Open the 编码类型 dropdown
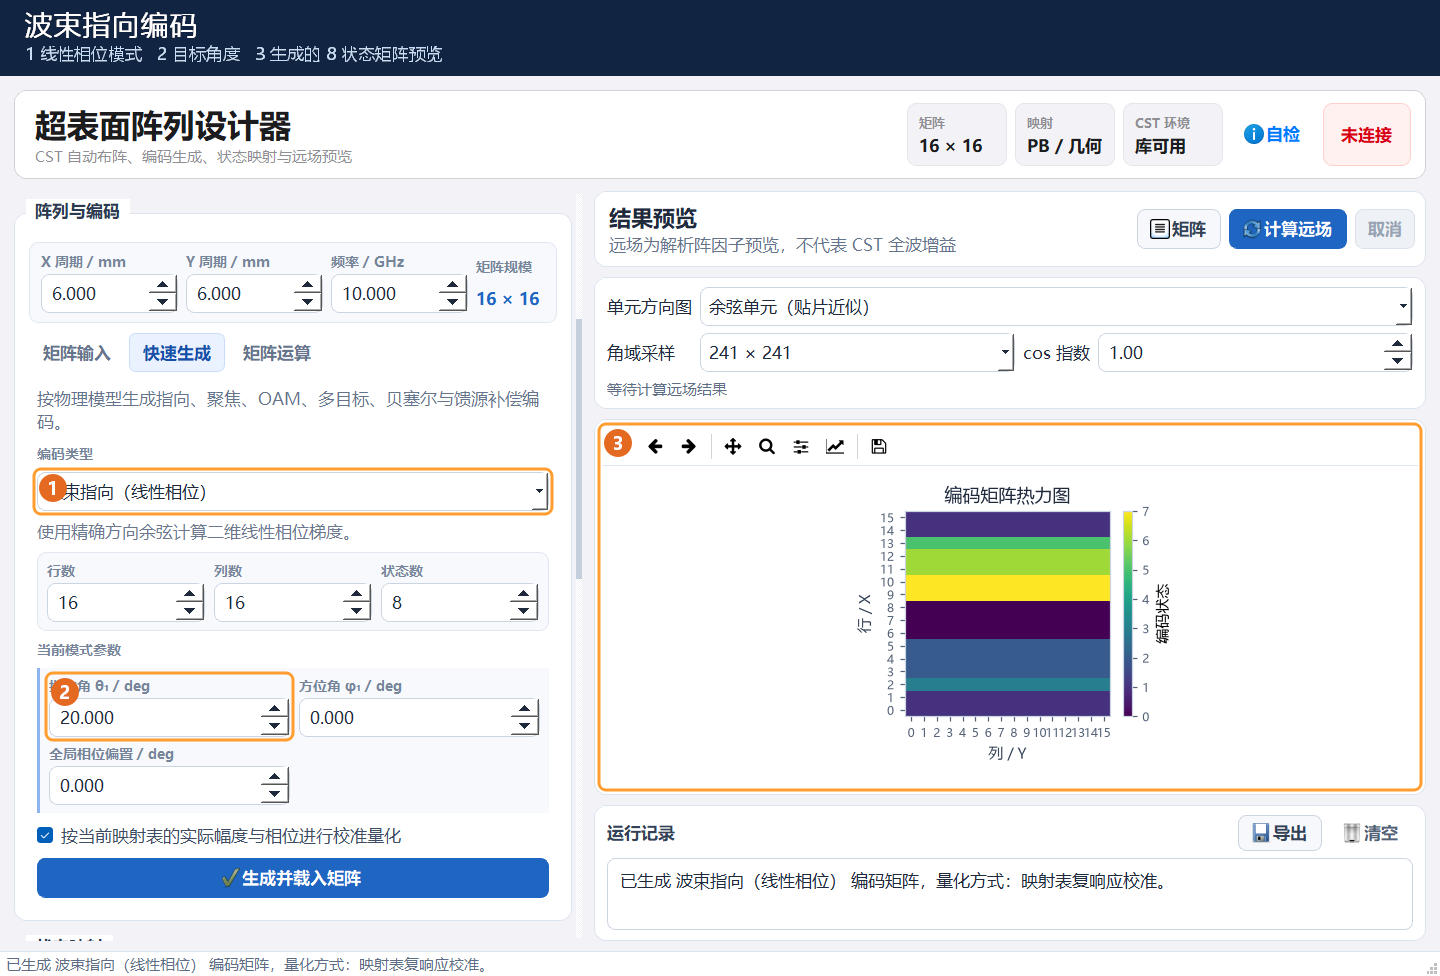Screen dimensions: 1440x976 pos(292,491)
